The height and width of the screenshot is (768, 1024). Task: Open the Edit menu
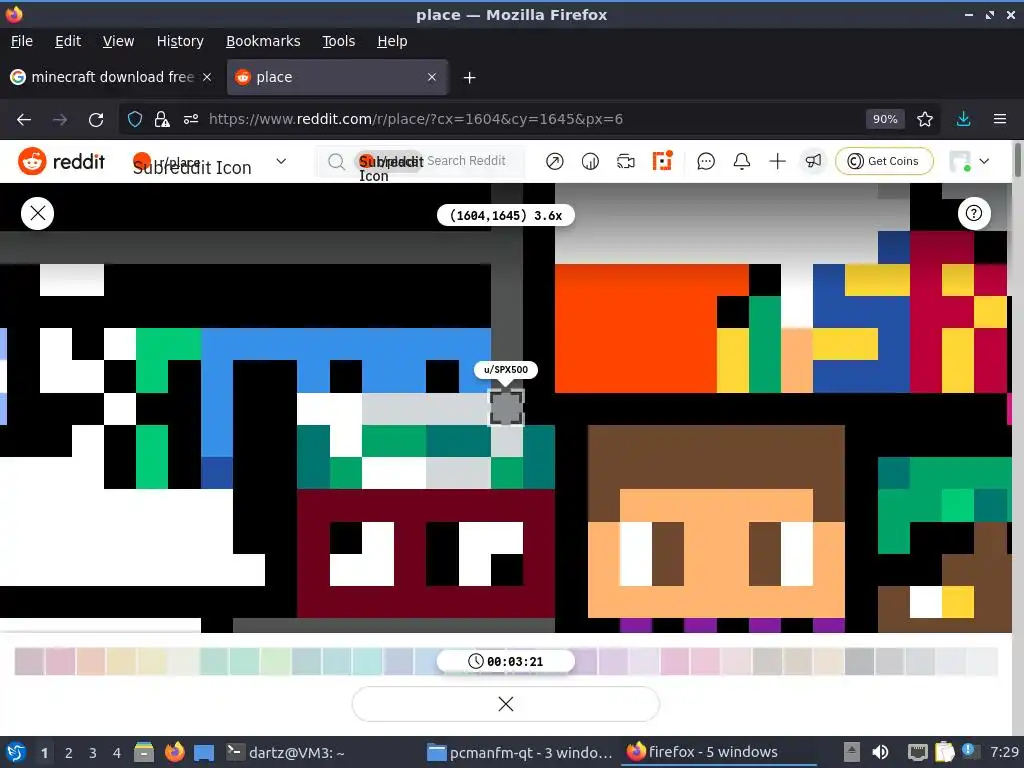tap(68, 41)
